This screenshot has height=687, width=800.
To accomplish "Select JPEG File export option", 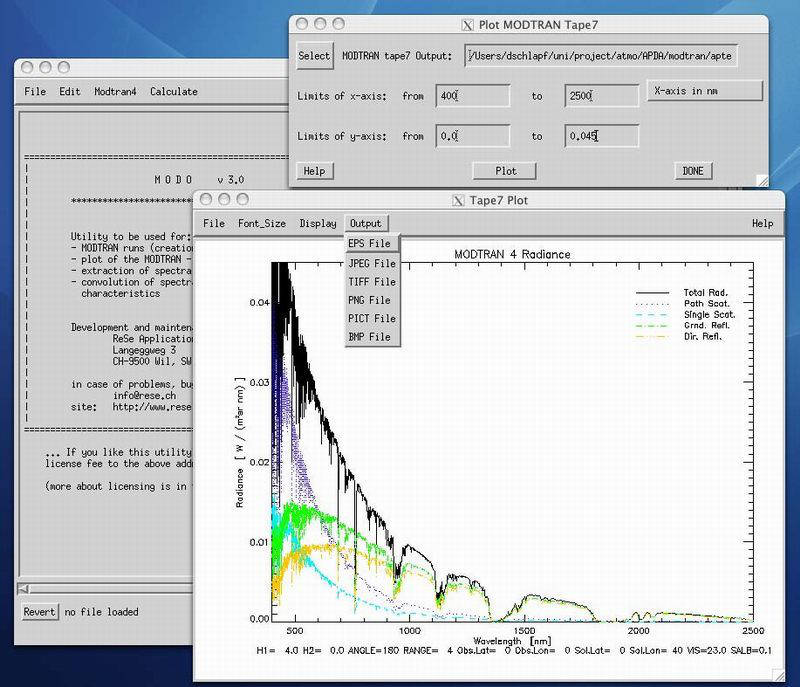I will tap(371, 263).
